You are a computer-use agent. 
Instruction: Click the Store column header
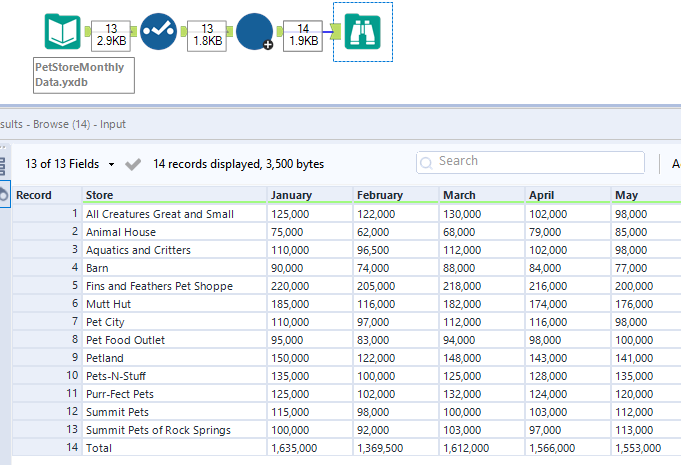(x=100, y=195)
